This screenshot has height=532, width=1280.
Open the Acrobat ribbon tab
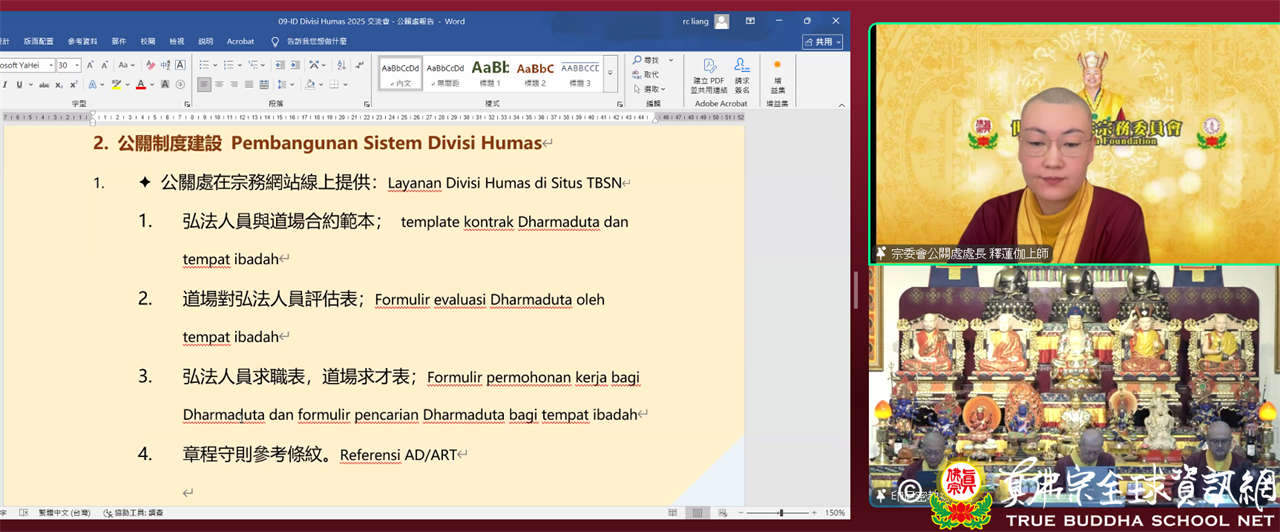(x=240, y=42)
